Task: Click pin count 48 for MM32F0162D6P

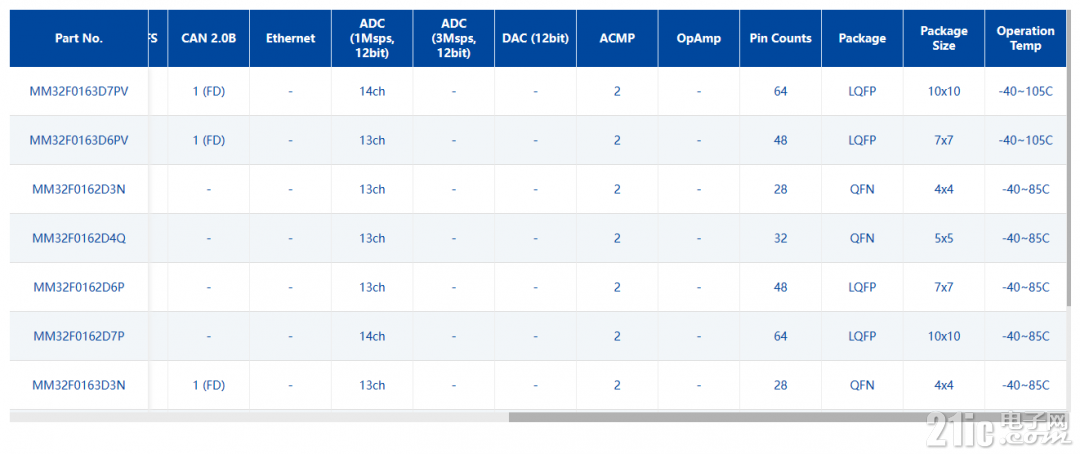Action: (x=780, y=287)
